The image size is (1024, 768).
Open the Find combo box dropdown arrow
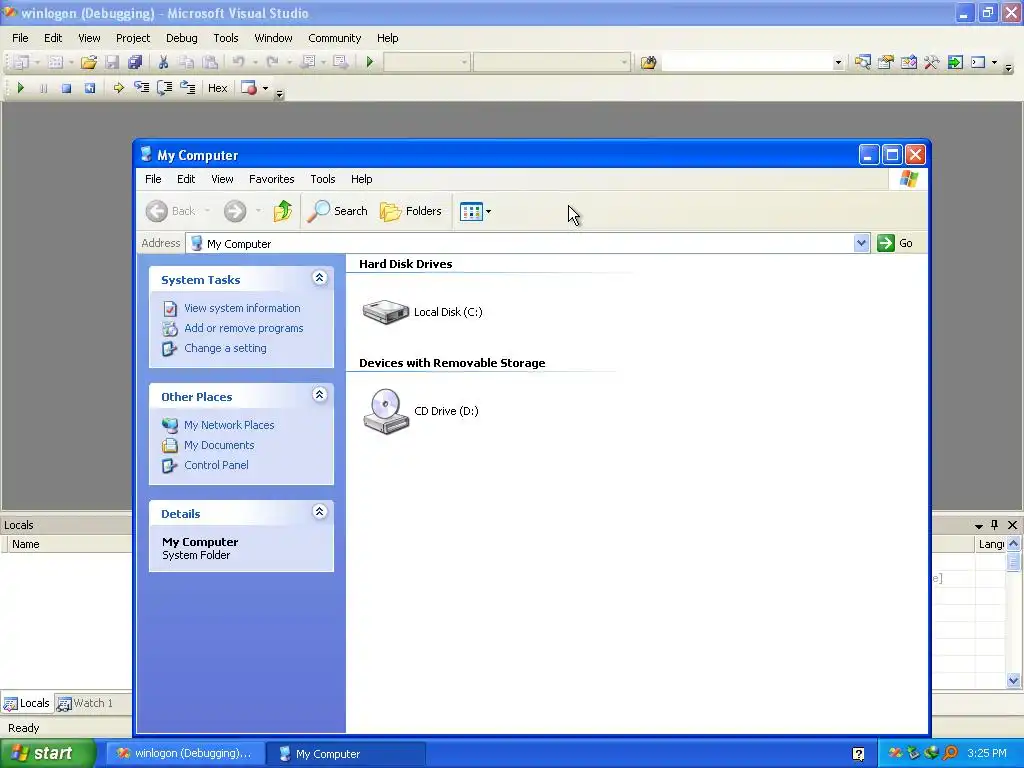838,63
